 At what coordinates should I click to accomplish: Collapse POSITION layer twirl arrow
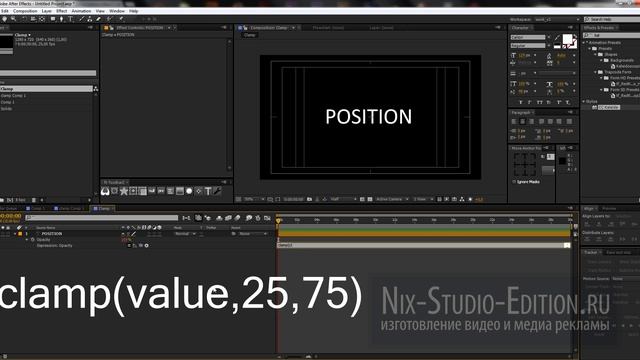click(x=16, y=234)
